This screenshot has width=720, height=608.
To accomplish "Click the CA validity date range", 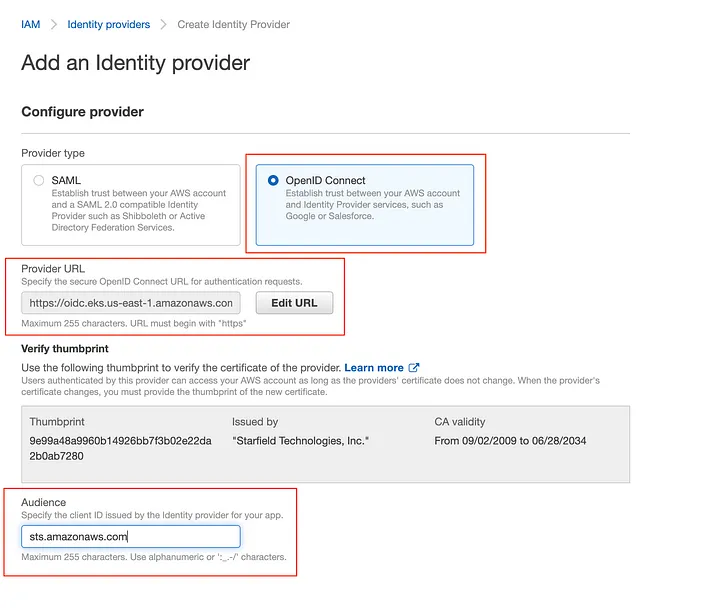I will click(x=510, y=441).
